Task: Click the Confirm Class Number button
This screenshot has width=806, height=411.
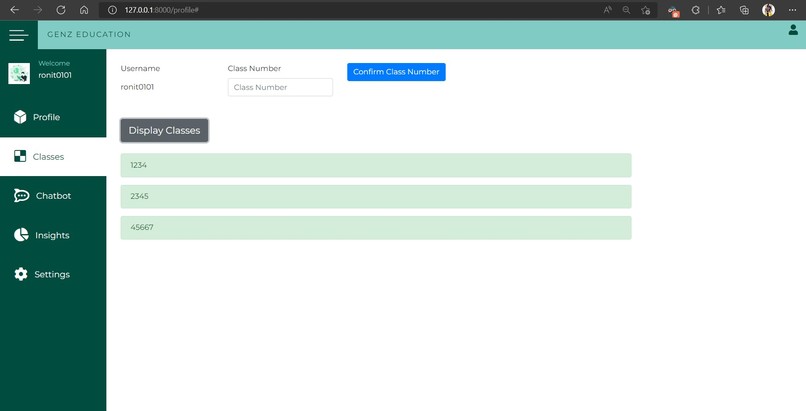Action: click(x=396, y=72)
